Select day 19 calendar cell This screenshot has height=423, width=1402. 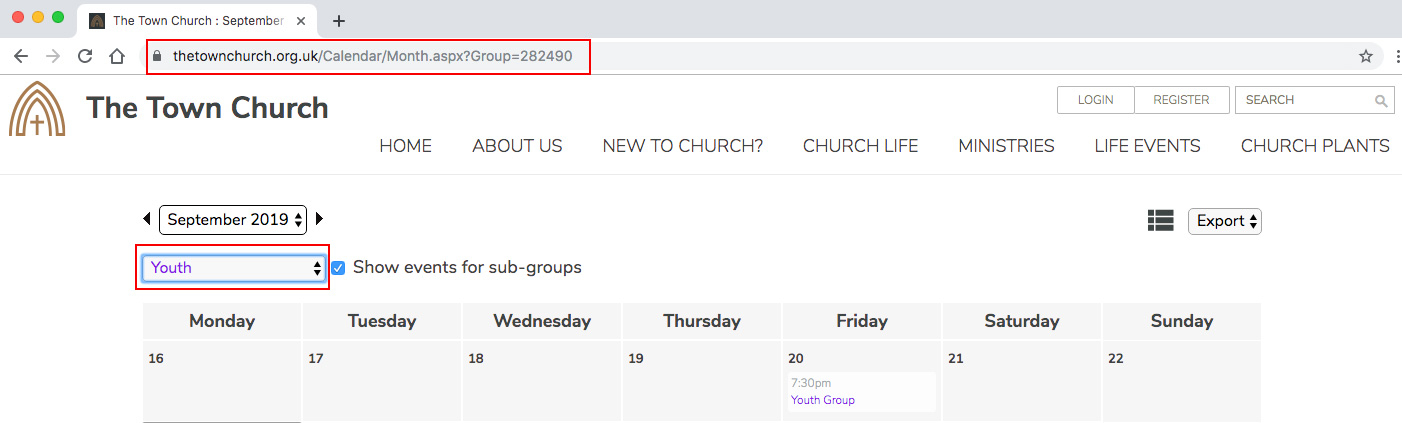click(x=702, y=382)
